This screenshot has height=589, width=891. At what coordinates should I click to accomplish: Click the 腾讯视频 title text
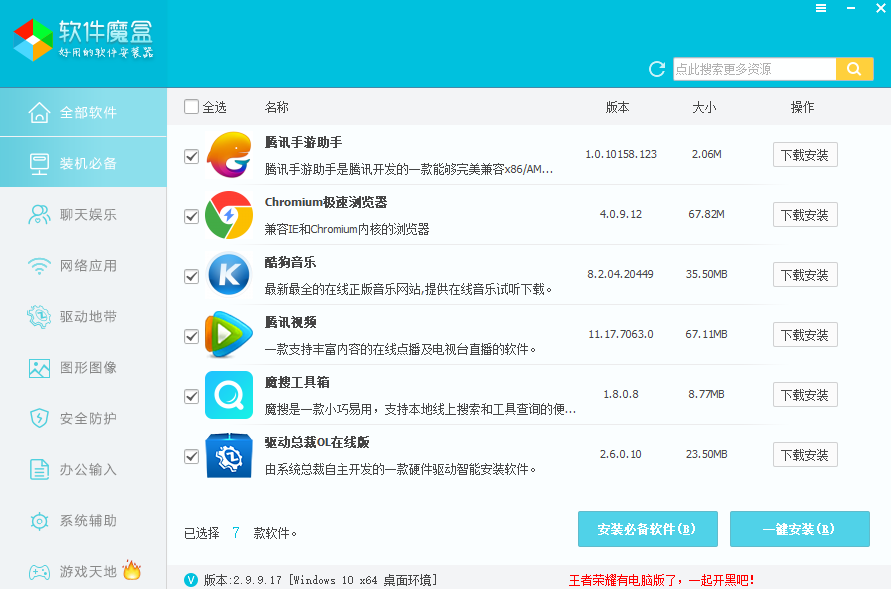(290, 322)
